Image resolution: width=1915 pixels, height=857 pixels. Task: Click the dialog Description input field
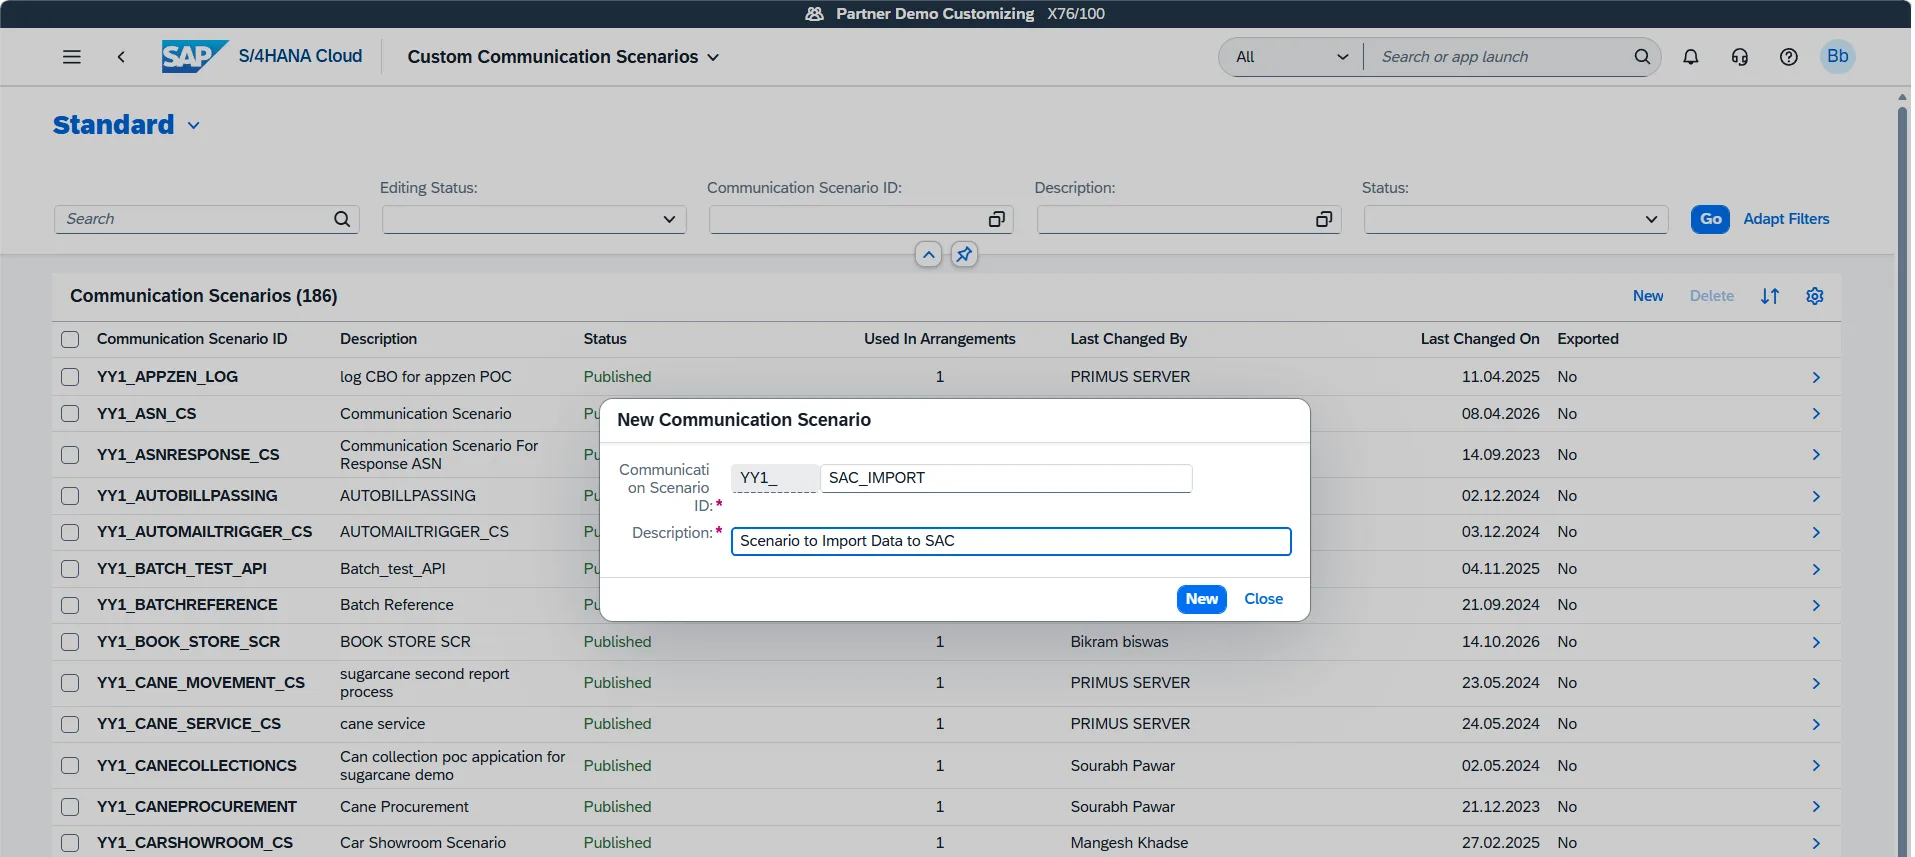pyautogui.click(x=1011, y=541)
